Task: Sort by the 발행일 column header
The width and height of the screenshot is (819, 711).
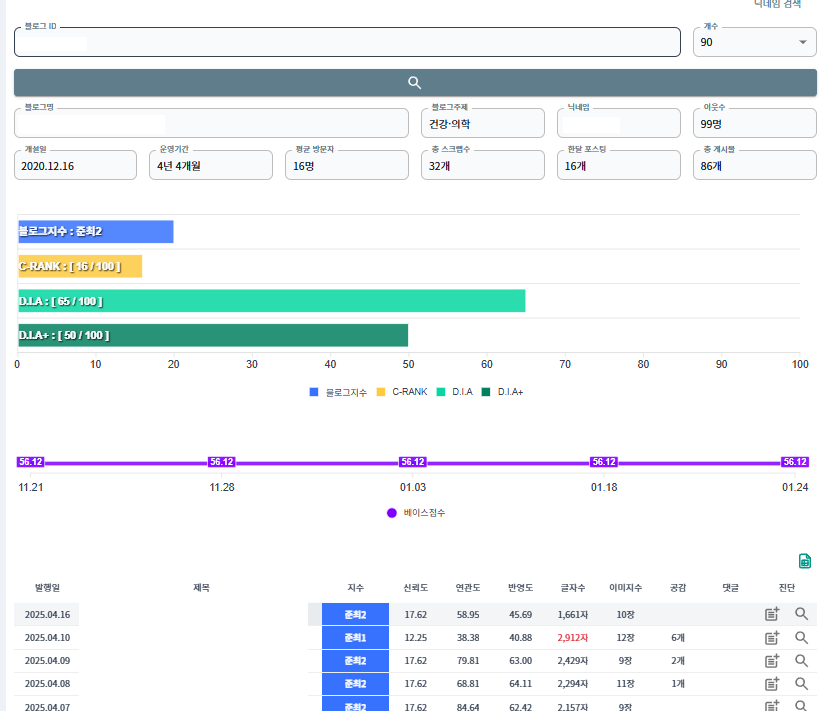Action: tap(47, 588)
